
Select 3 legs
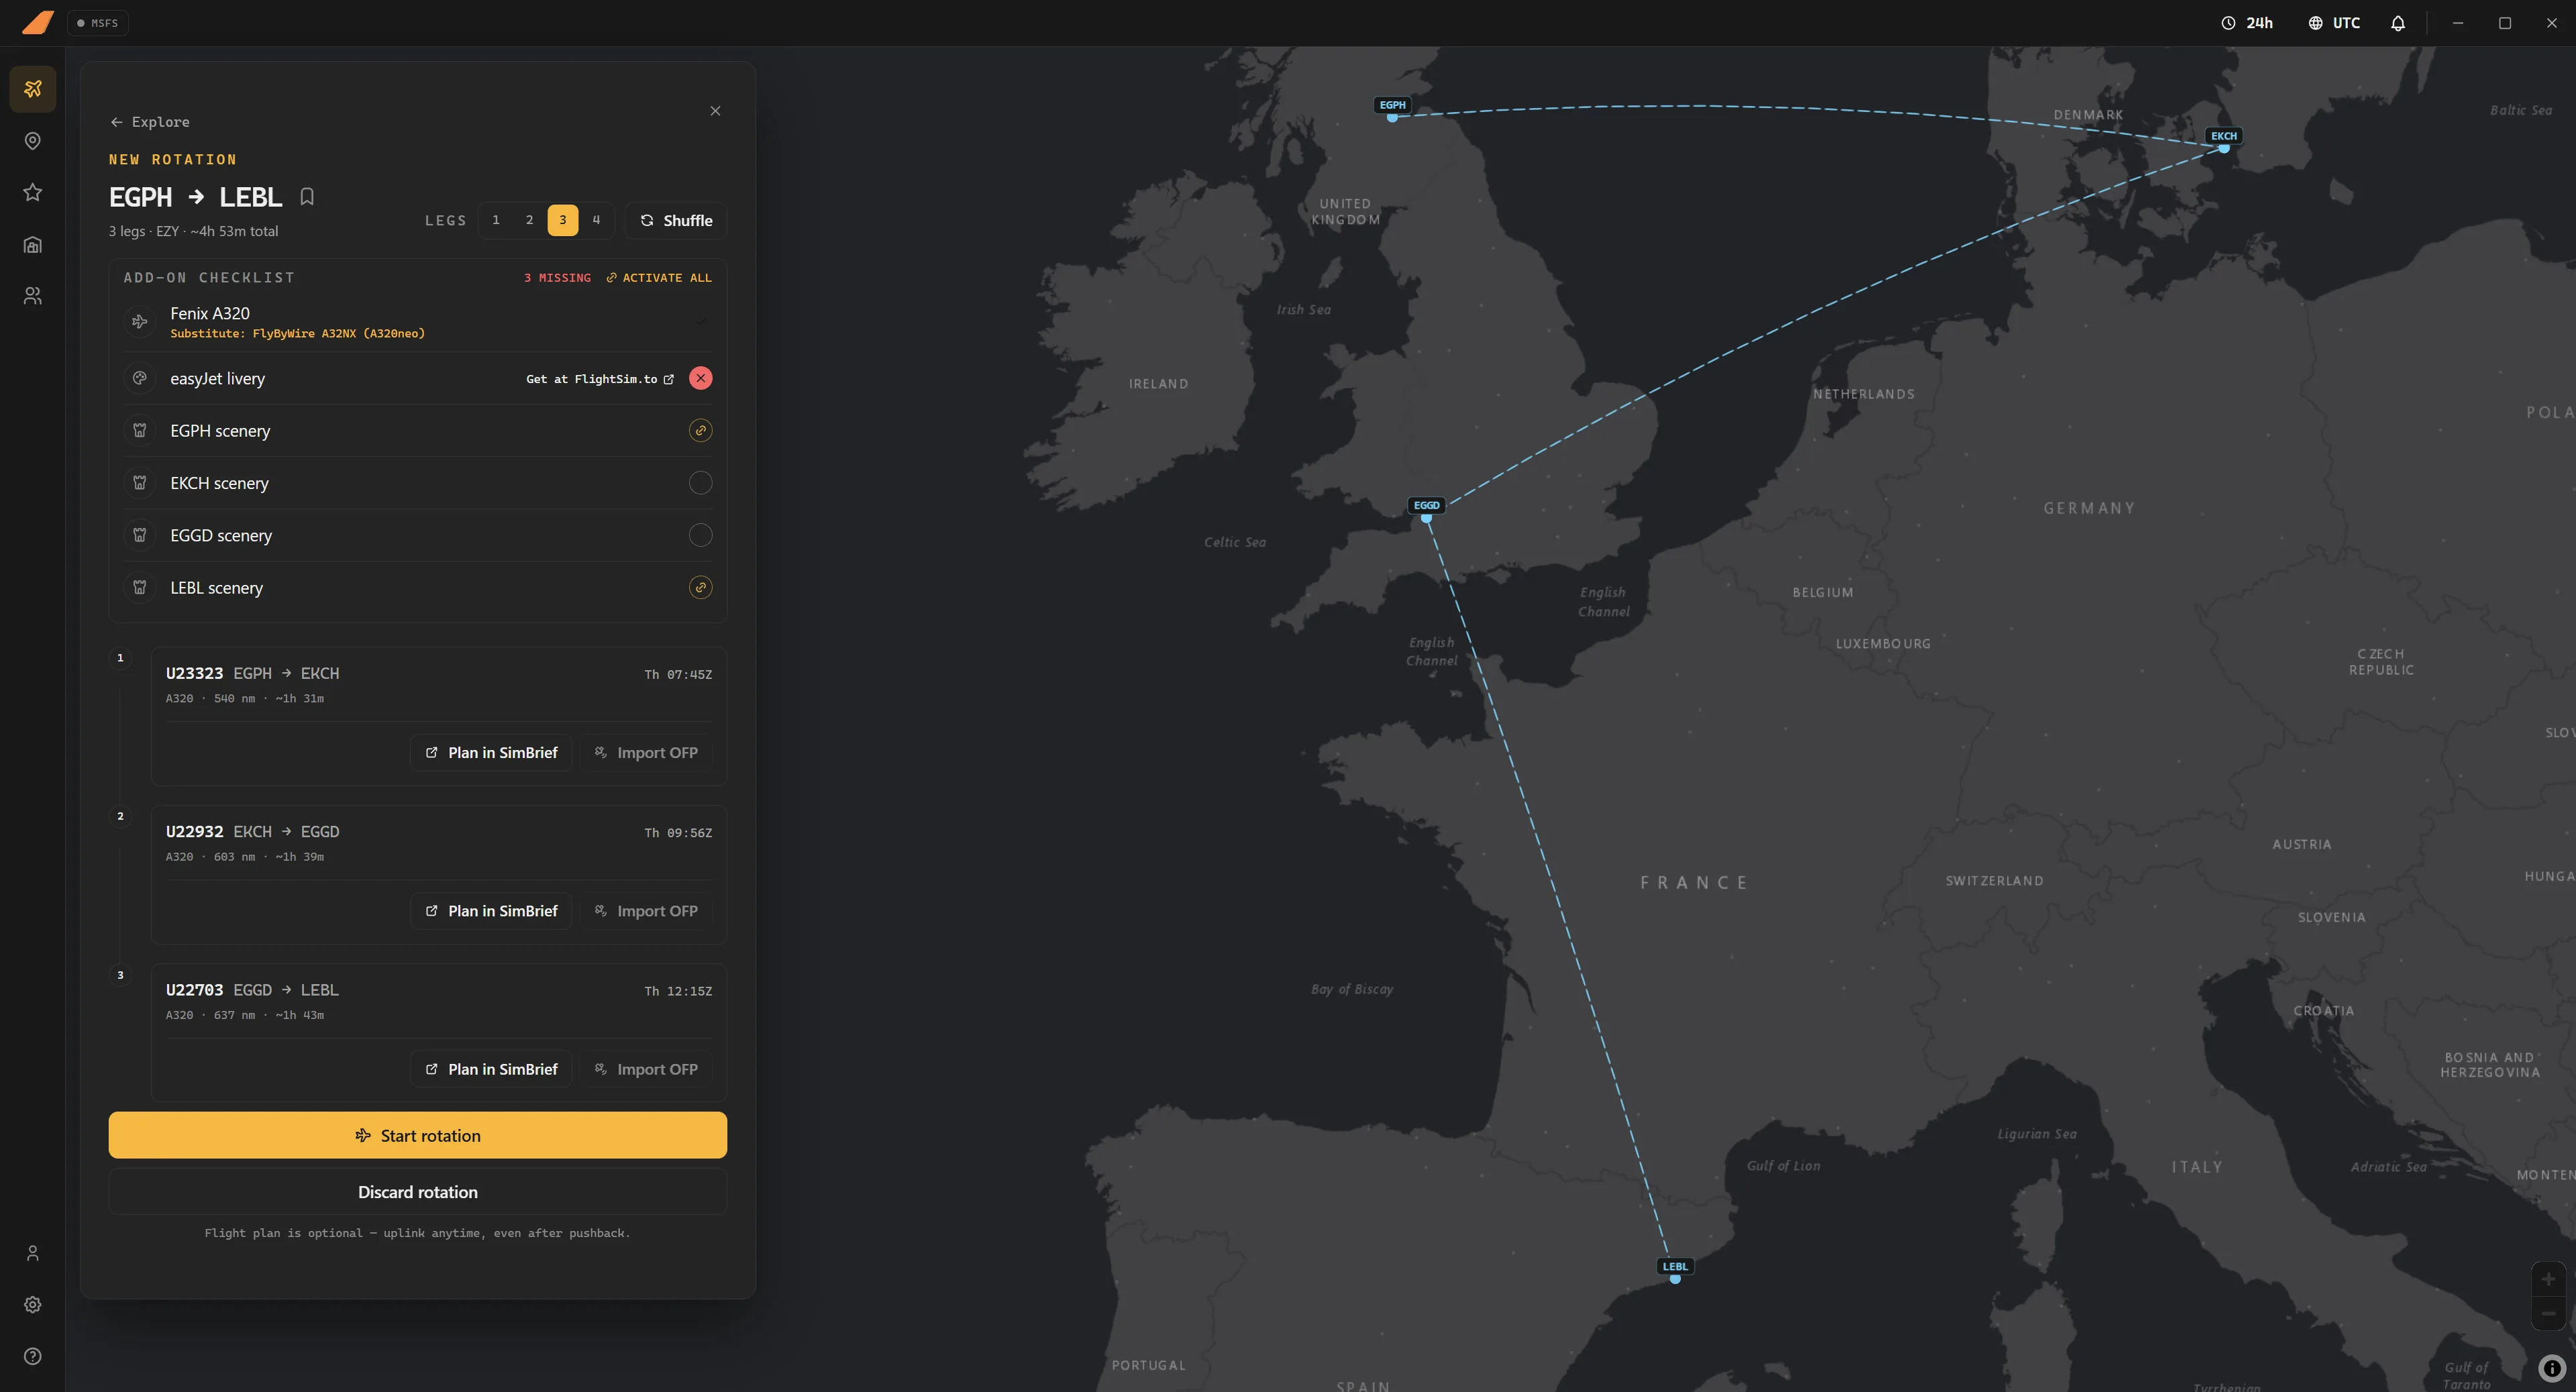click(563, 220)
